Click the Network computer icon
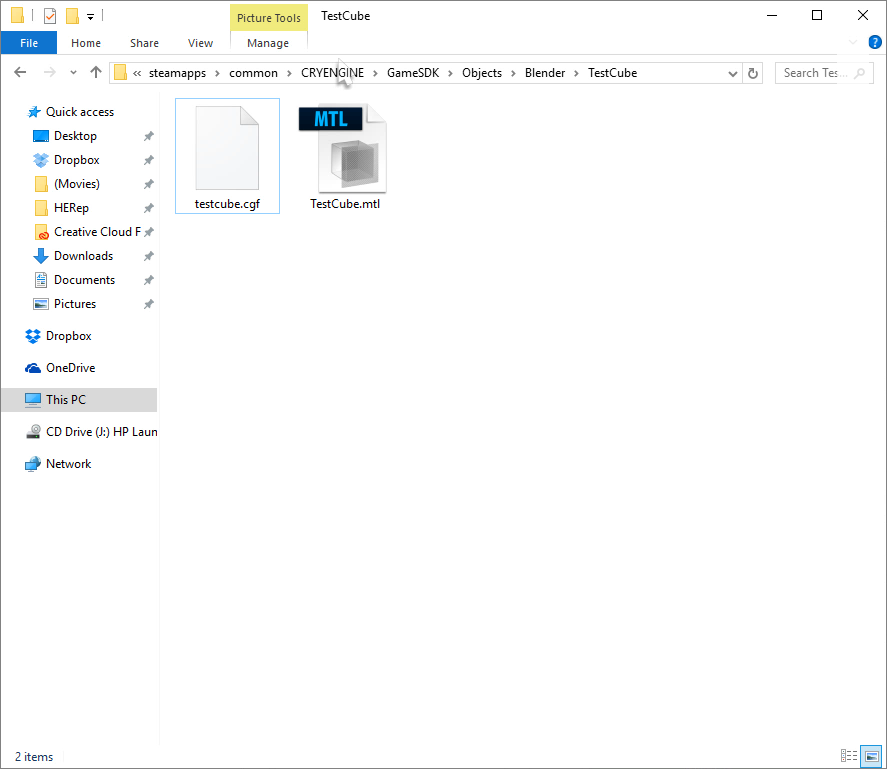887x769 pixels. [x=33, y=464]
